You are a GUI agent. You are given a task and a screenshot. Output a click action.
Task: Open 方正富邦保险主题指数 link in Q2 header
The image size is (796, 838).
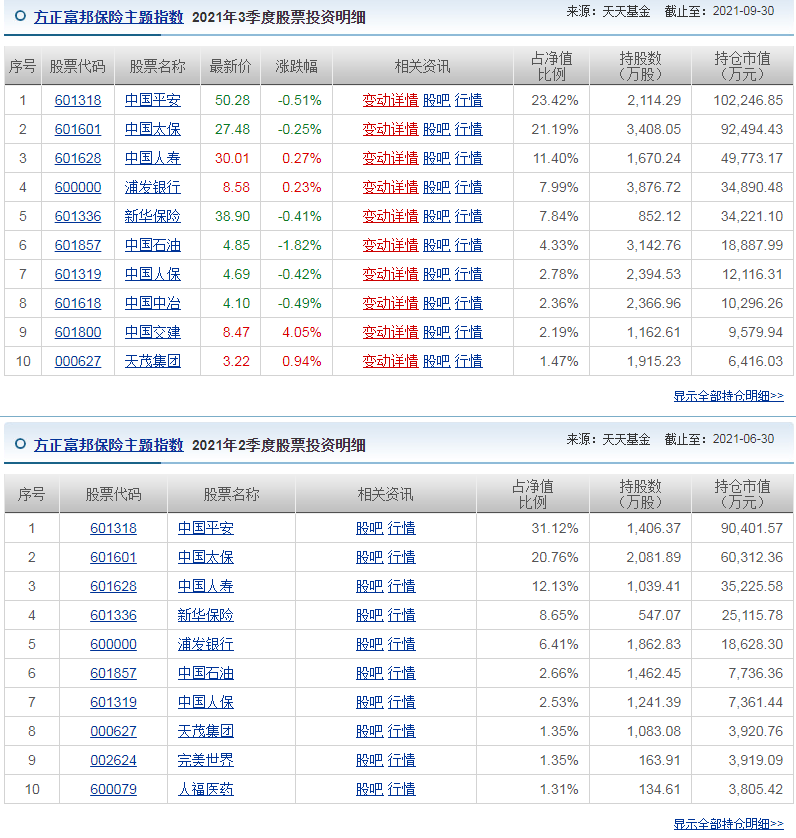(x=109, y=445)
